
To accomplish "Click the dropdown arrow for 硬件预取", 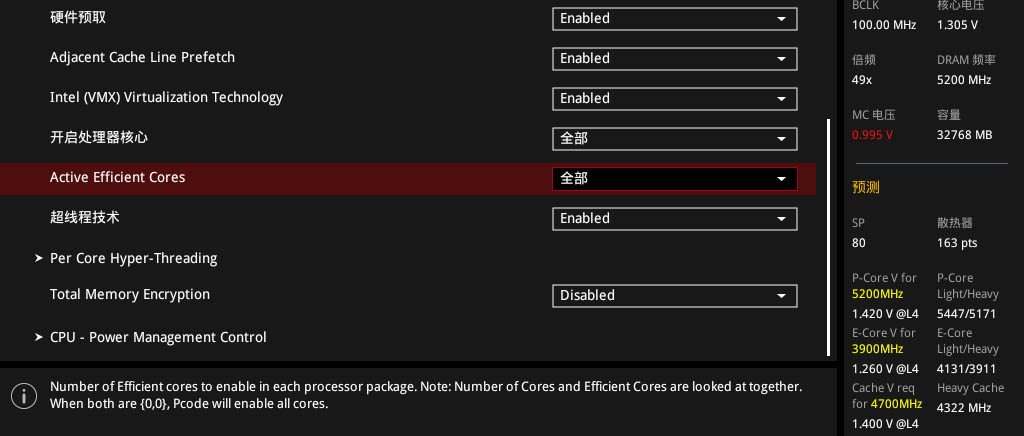I will click(x=781, y=19).
